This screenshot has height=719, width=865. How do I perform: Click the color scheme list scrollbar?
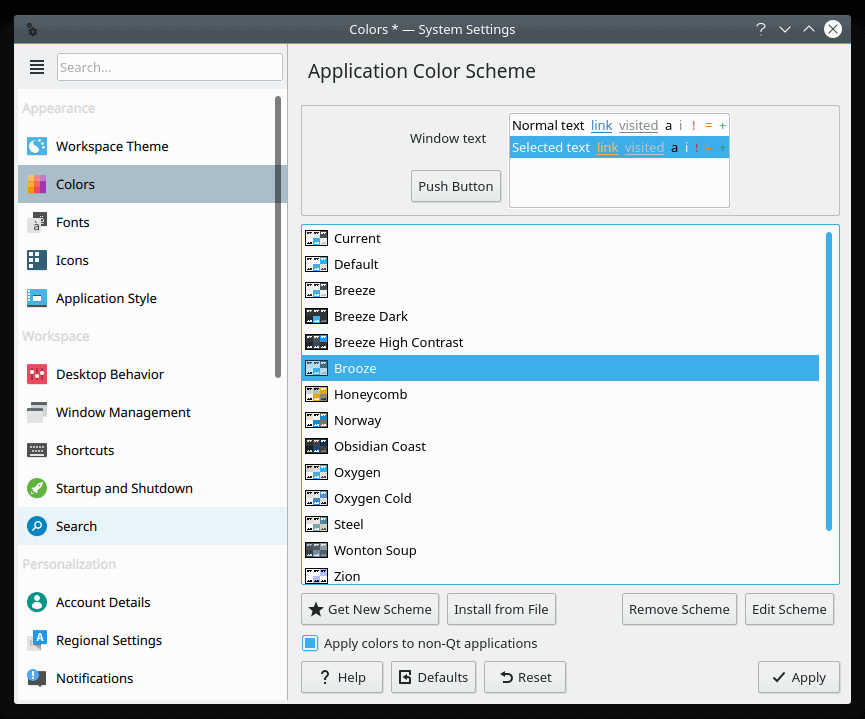[829, 380]
